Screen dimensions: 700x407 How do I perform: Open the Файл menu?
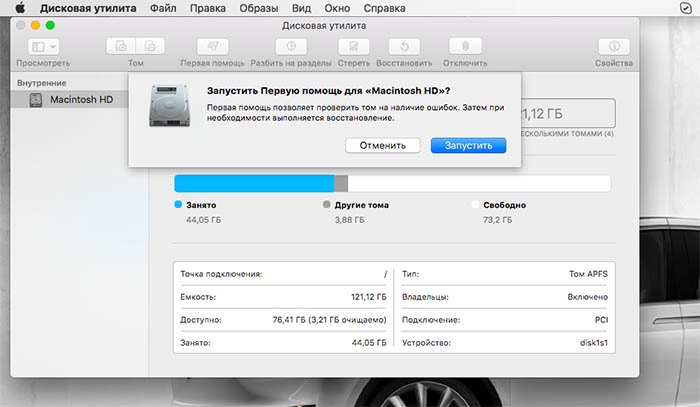coord(163,8)
